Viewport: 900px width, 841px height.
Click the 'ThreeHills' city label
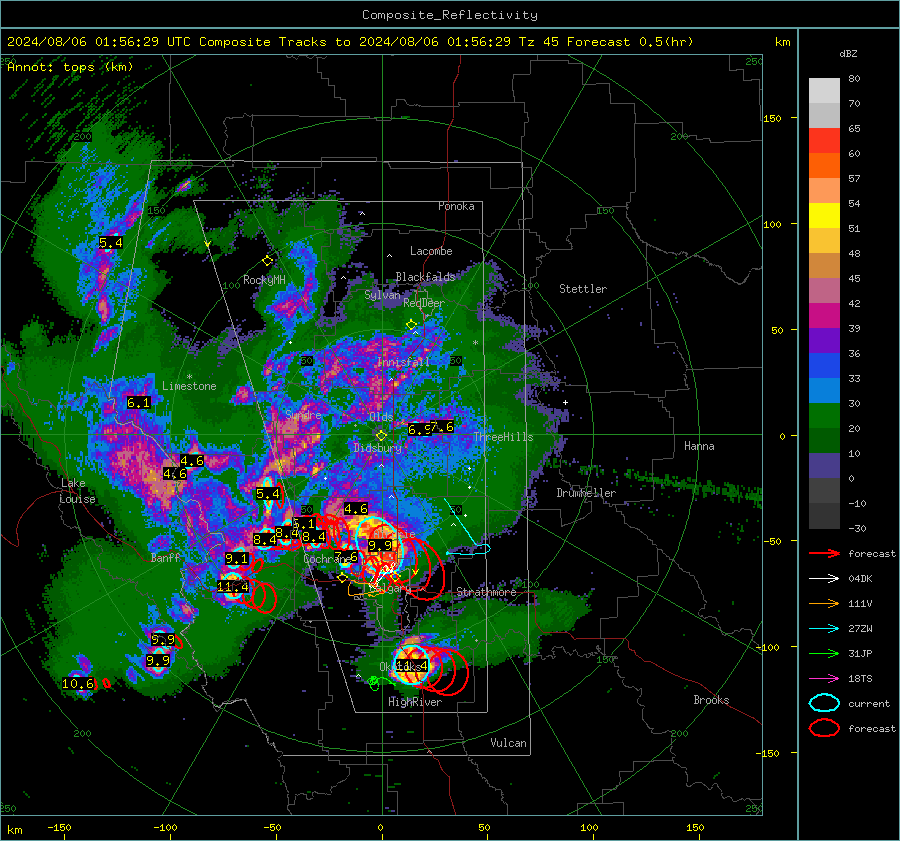(503, 437)
